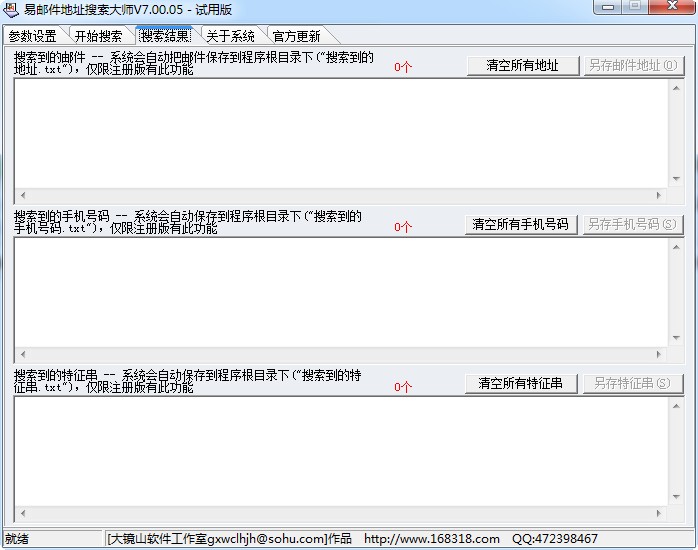Click the red 0个 count for emails
Image resolution: width=698 pixels, height=550 pixels.
tap(403, 67)
